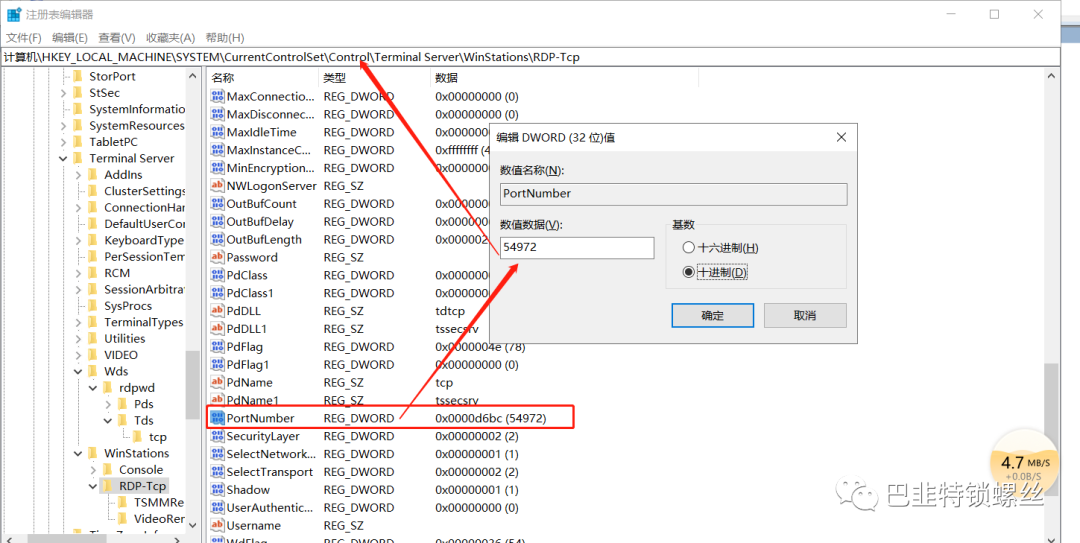Click the Registry Editor title bar icon
Image resolution: width=1080 pixels, height=543 pixels.
(x=14, y=14)
